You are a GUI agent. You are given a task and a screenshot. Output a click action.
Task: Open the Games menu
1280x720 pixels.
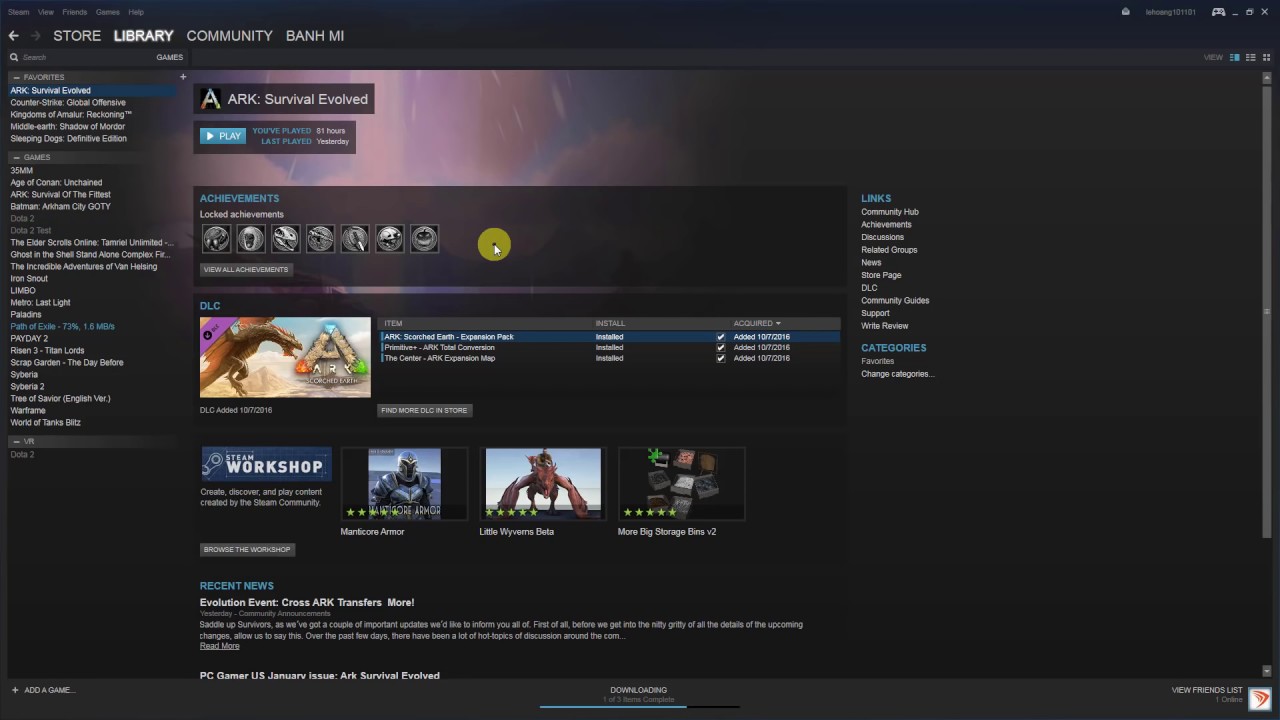108,12
